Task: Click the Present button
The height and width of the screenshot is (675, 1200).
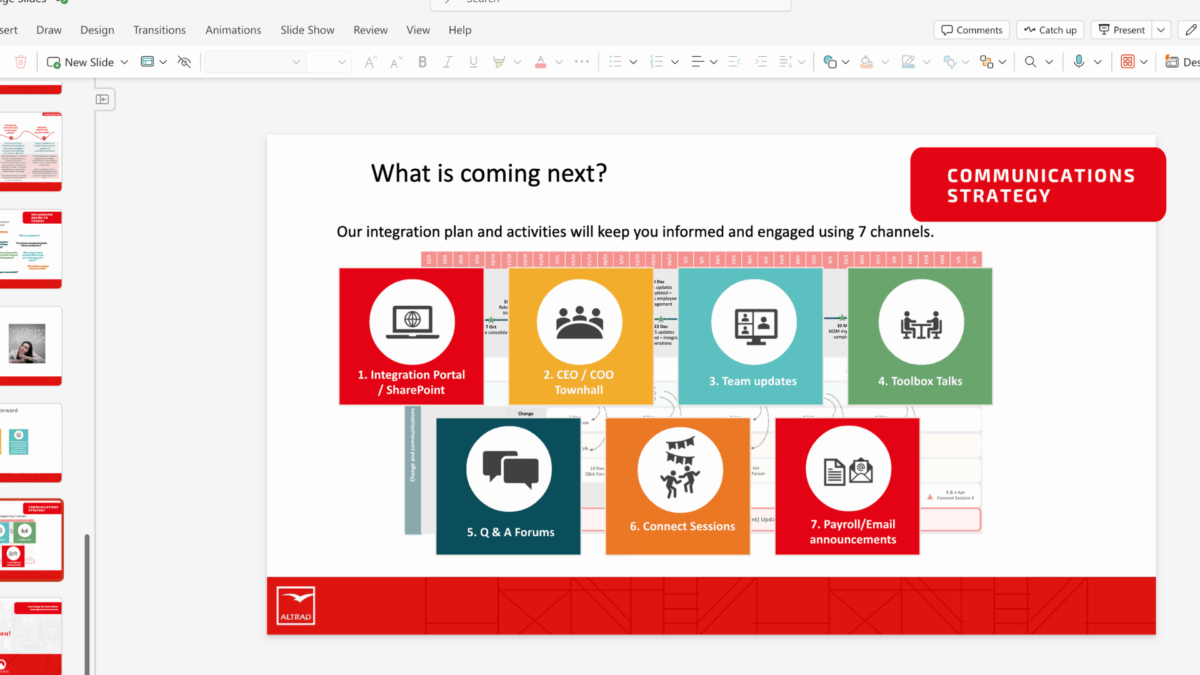Action: [1121, 30]
